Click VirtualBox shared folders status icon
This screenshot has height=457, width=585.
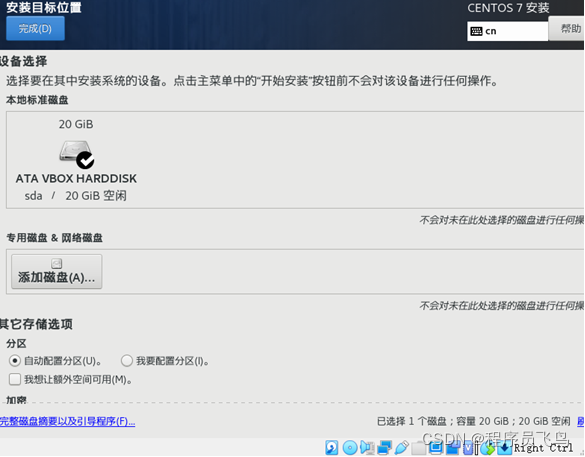click(419, 448)
